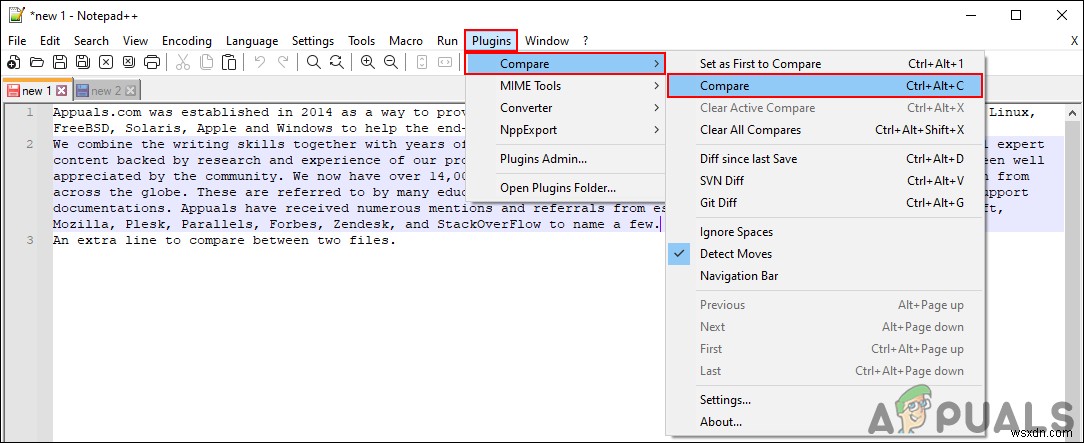Open Find with the magnifier icon
The image size is (1084, 443).
coord(314,63)
